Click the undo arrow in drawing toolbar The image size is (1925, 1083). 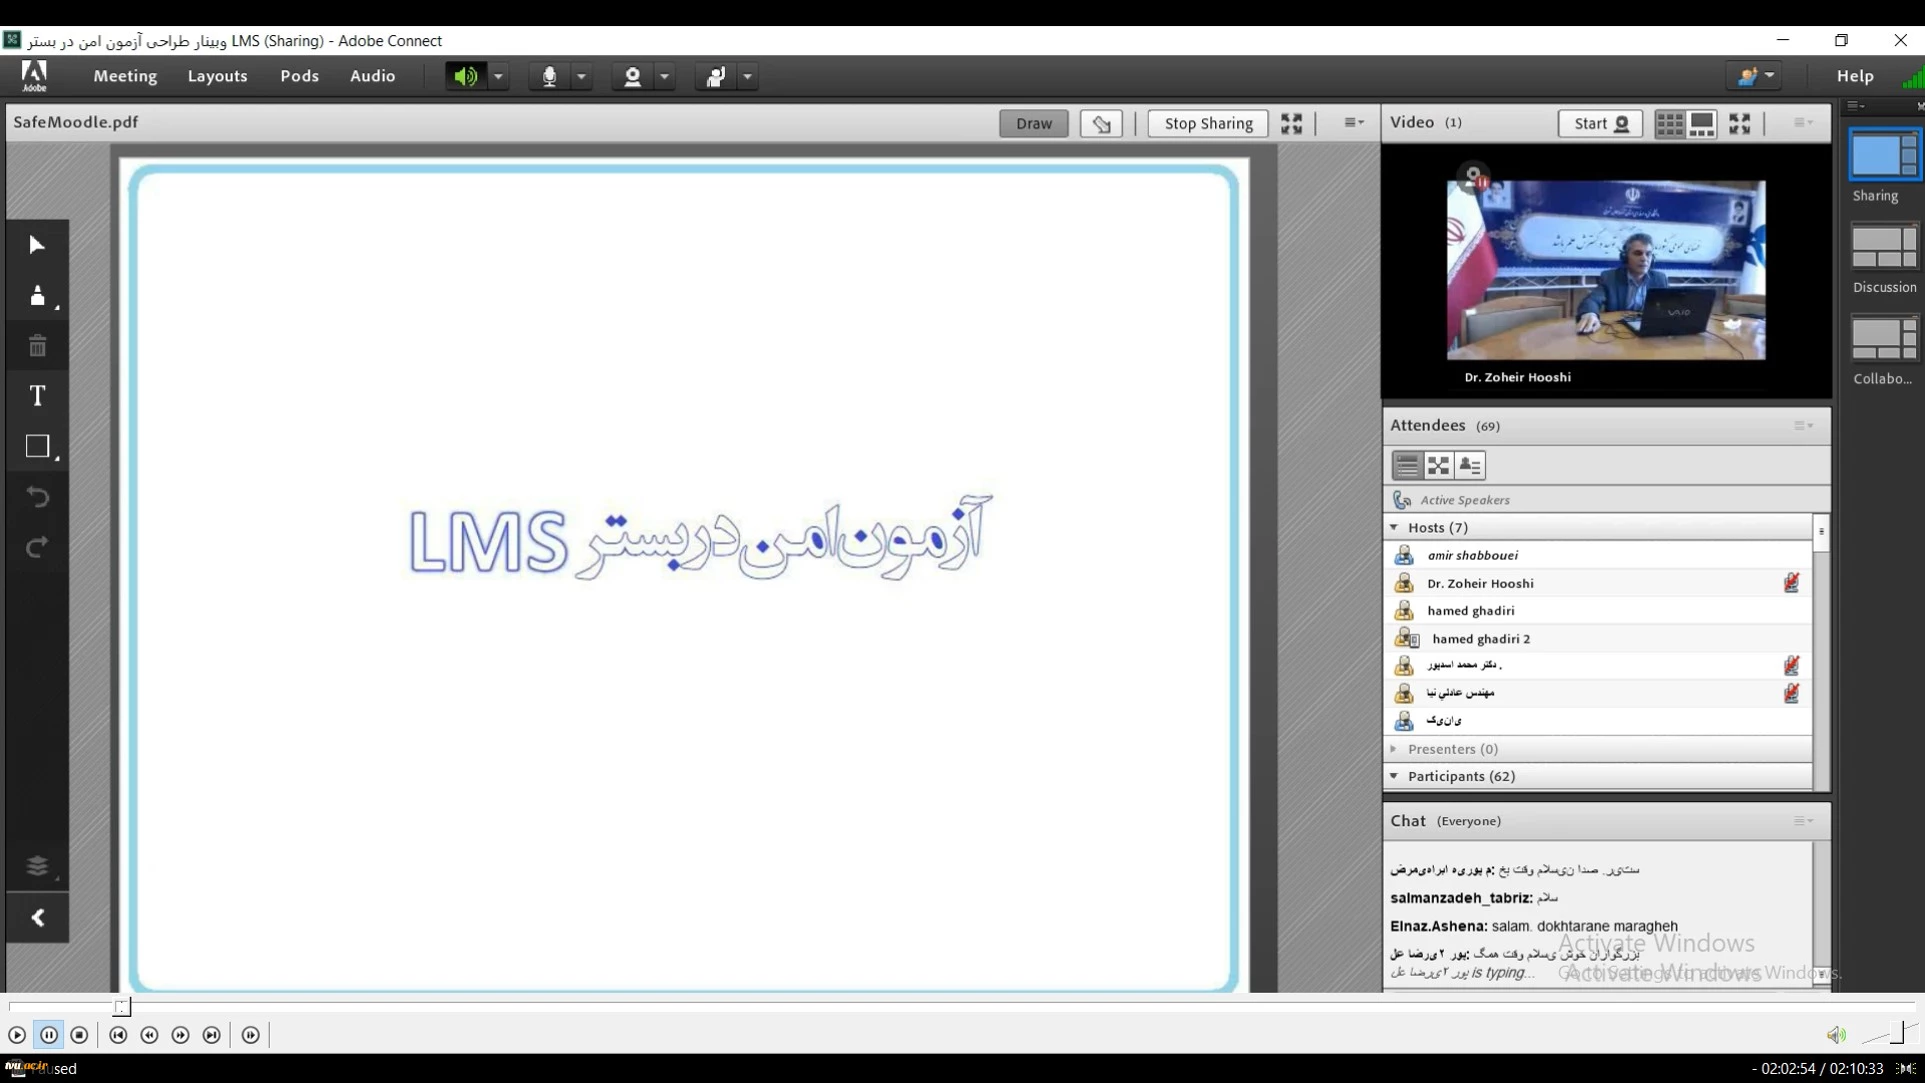click(x=37, y=497)
